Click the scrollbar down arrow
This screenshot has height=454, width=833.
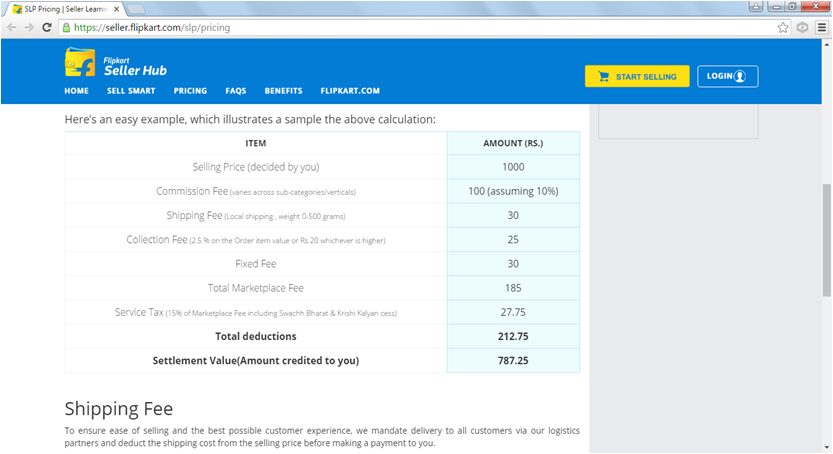point(827,448)
